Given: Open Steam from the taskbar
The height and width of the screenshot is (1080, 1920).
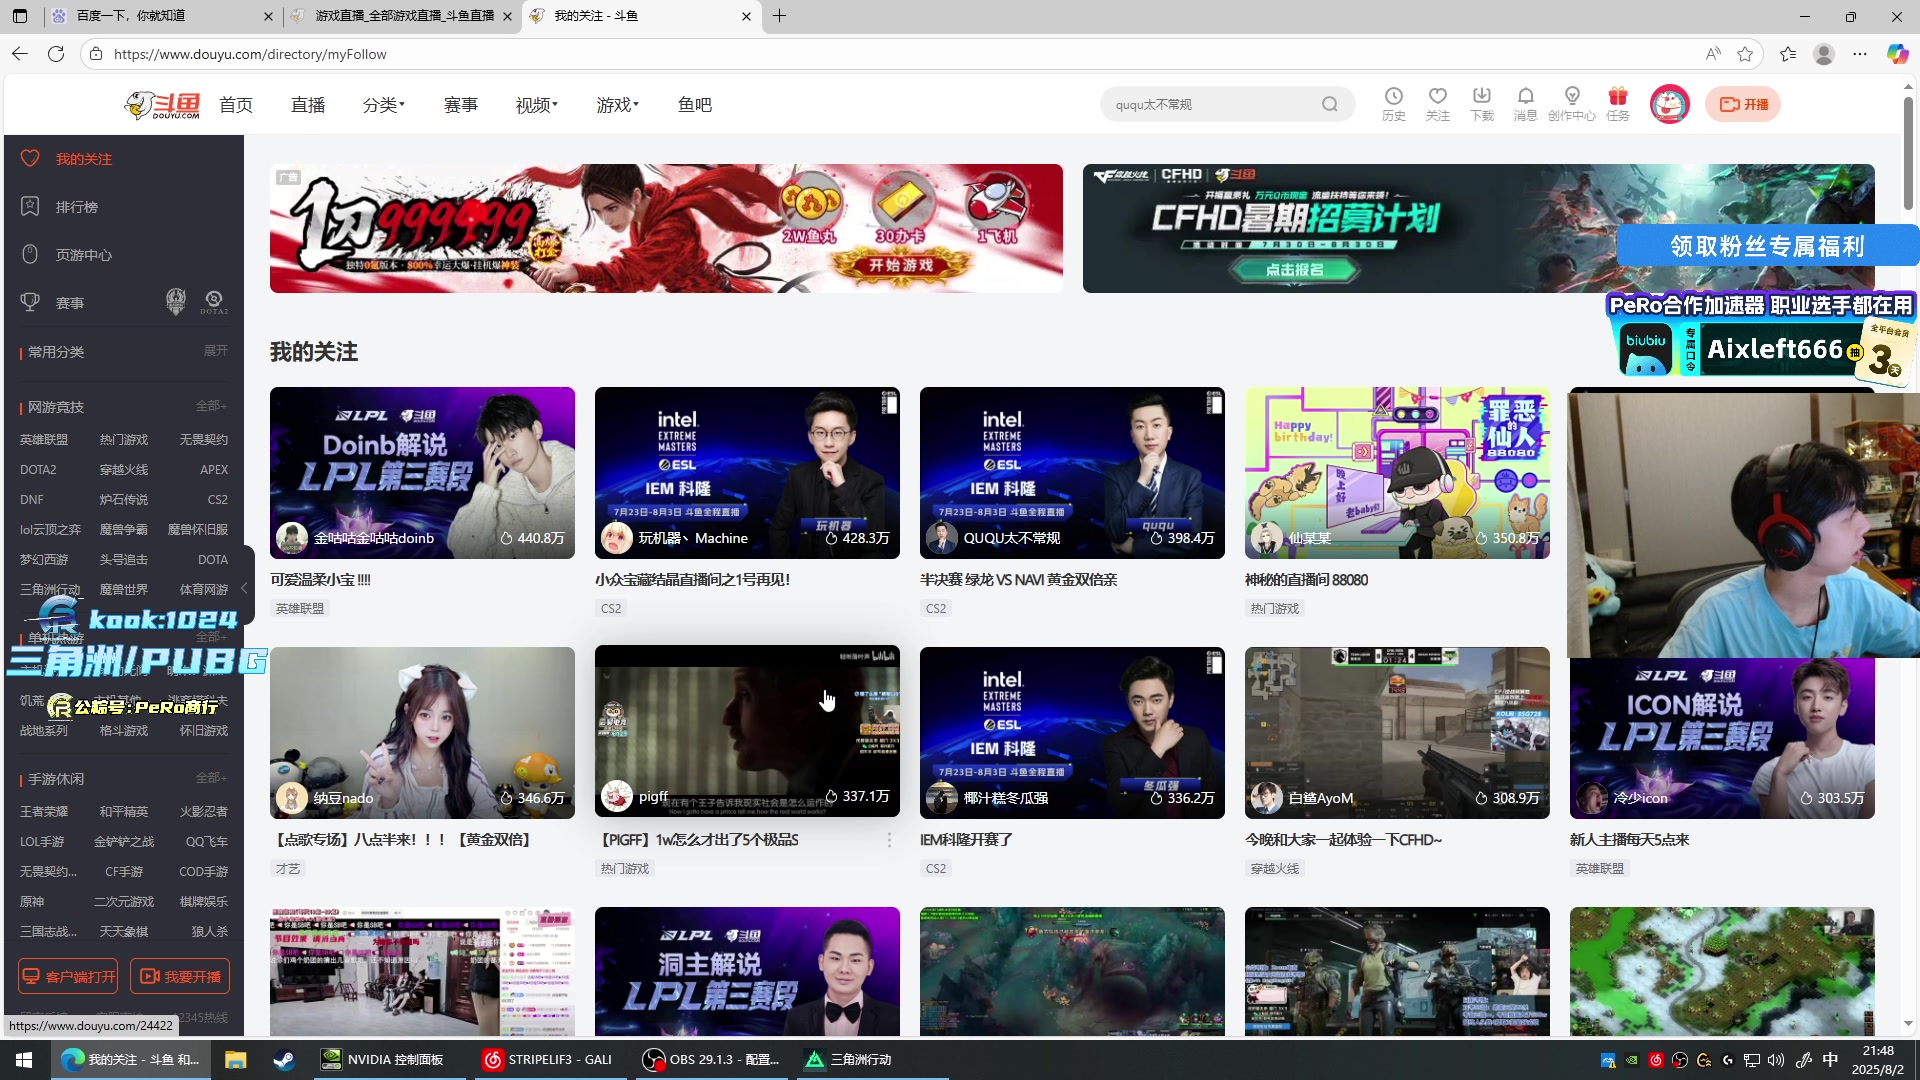Looking at the screenshot, I should [284, 1060].
